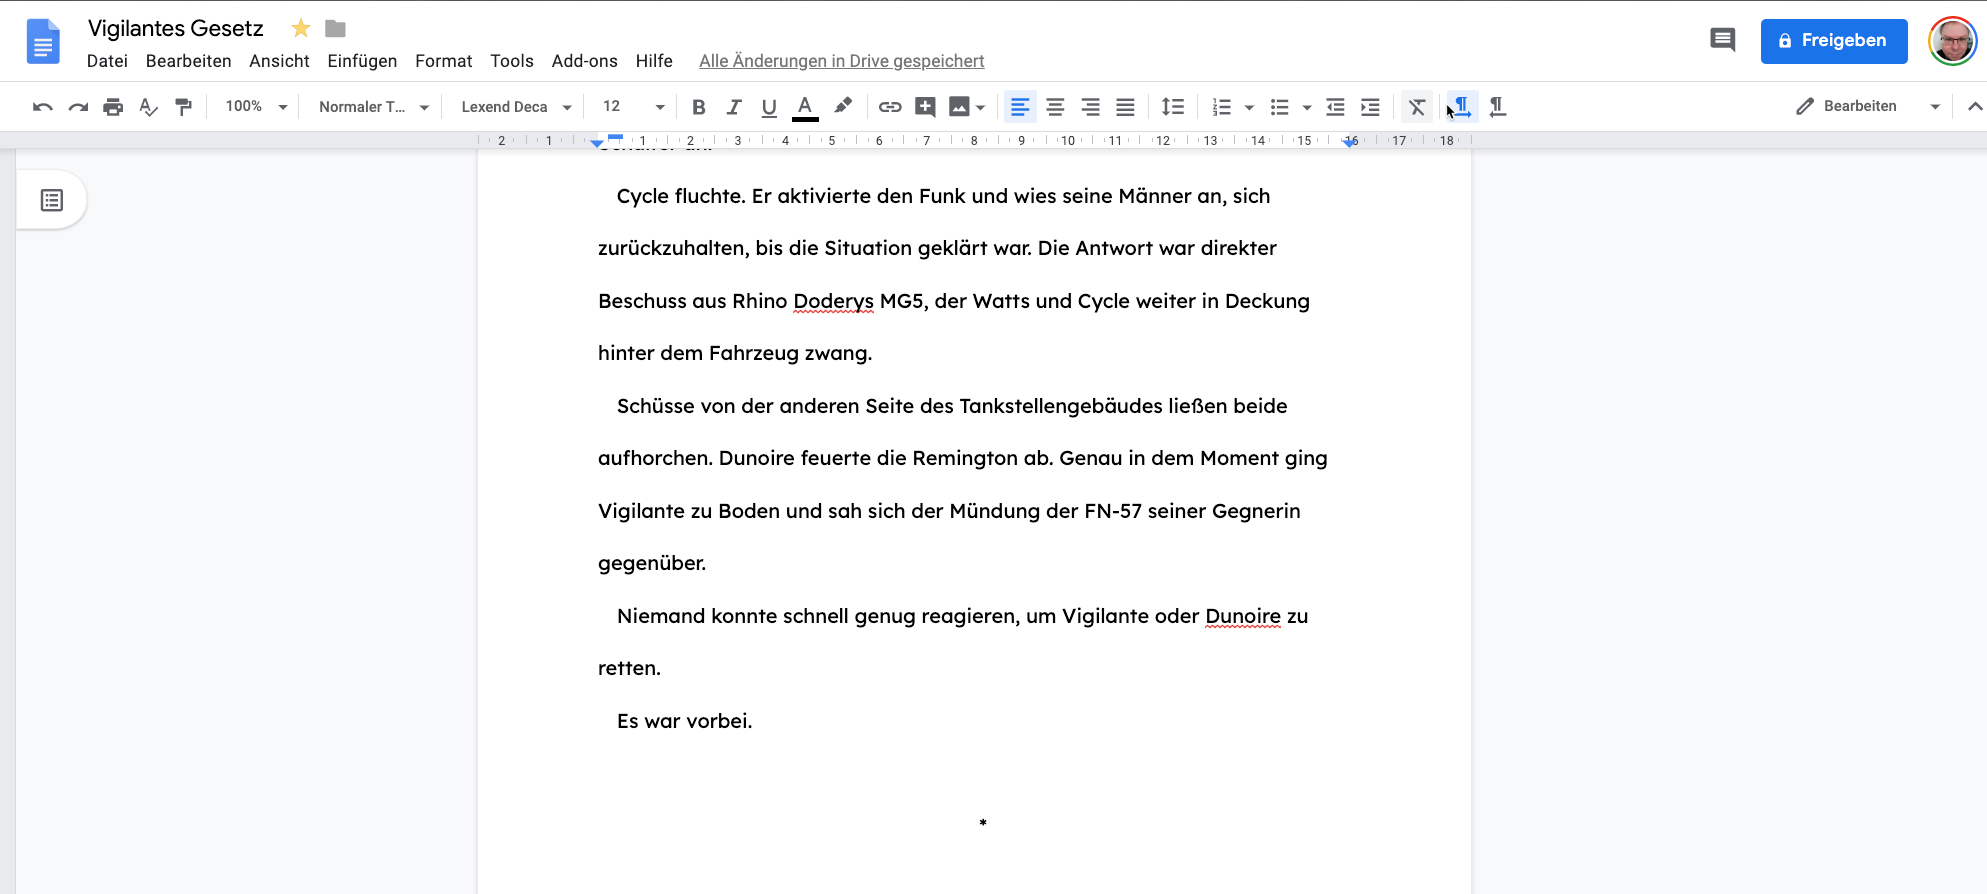Click the paint format roller icon
Viewport: 1987px width, 894px height.
tap(183, 107)
